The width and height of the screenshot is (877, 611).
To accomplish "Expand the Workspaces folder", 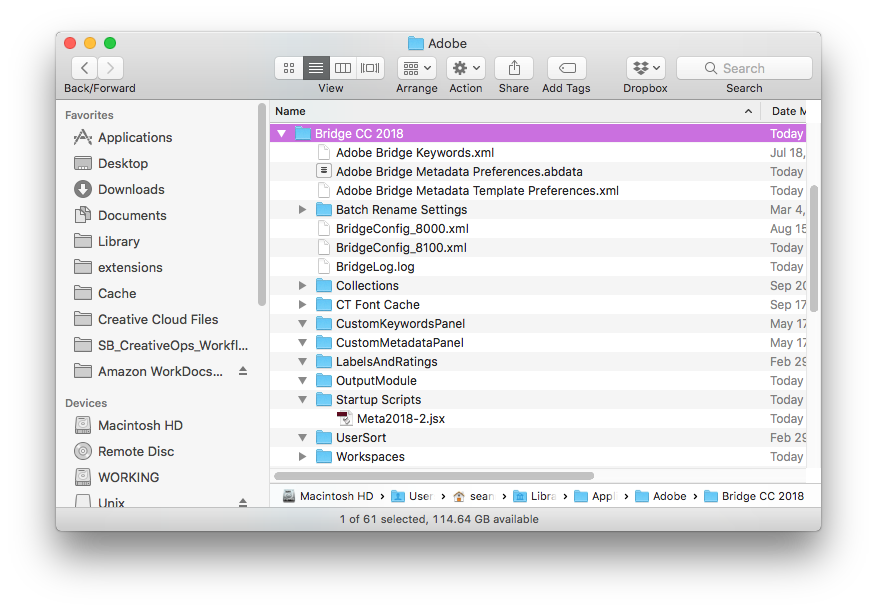I will click(303, 457).
